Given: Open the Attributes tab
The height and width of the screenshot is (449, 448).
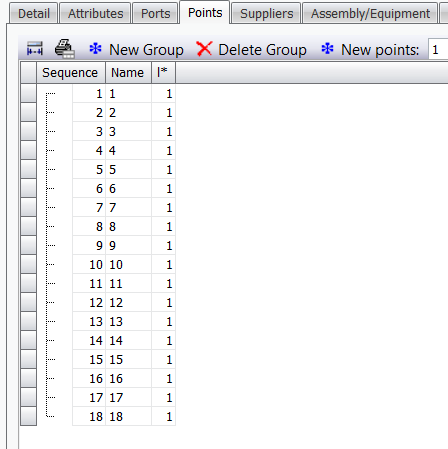Looking at the screenshot, I should pos(95,14).
